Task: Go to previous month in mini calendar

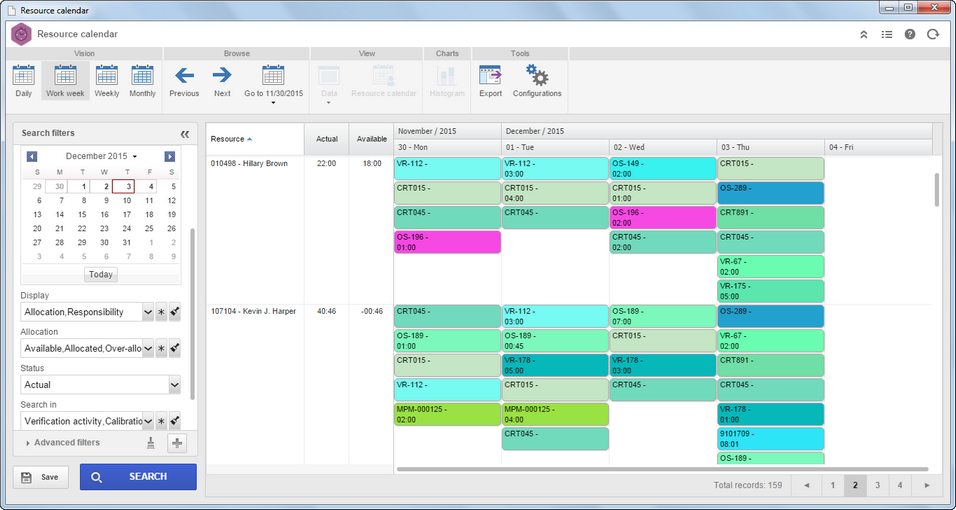Action: [32, 157]
